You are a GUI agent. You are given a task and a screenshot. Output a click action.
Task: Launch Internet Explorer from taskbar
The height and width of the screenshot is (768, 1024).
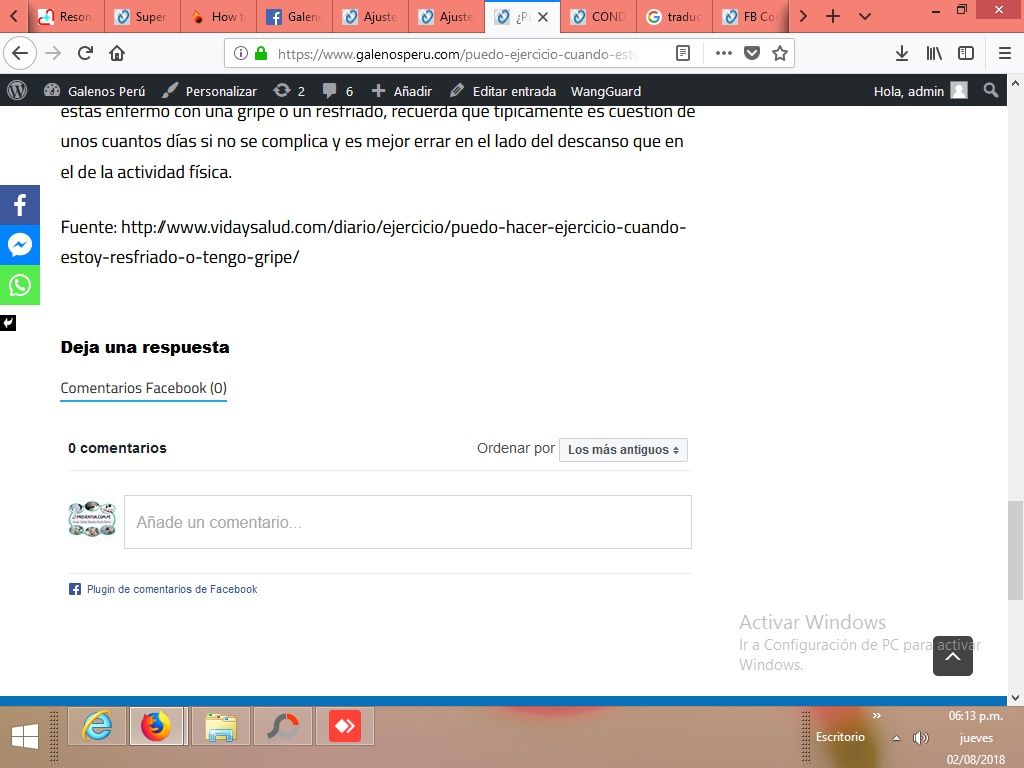97,726
